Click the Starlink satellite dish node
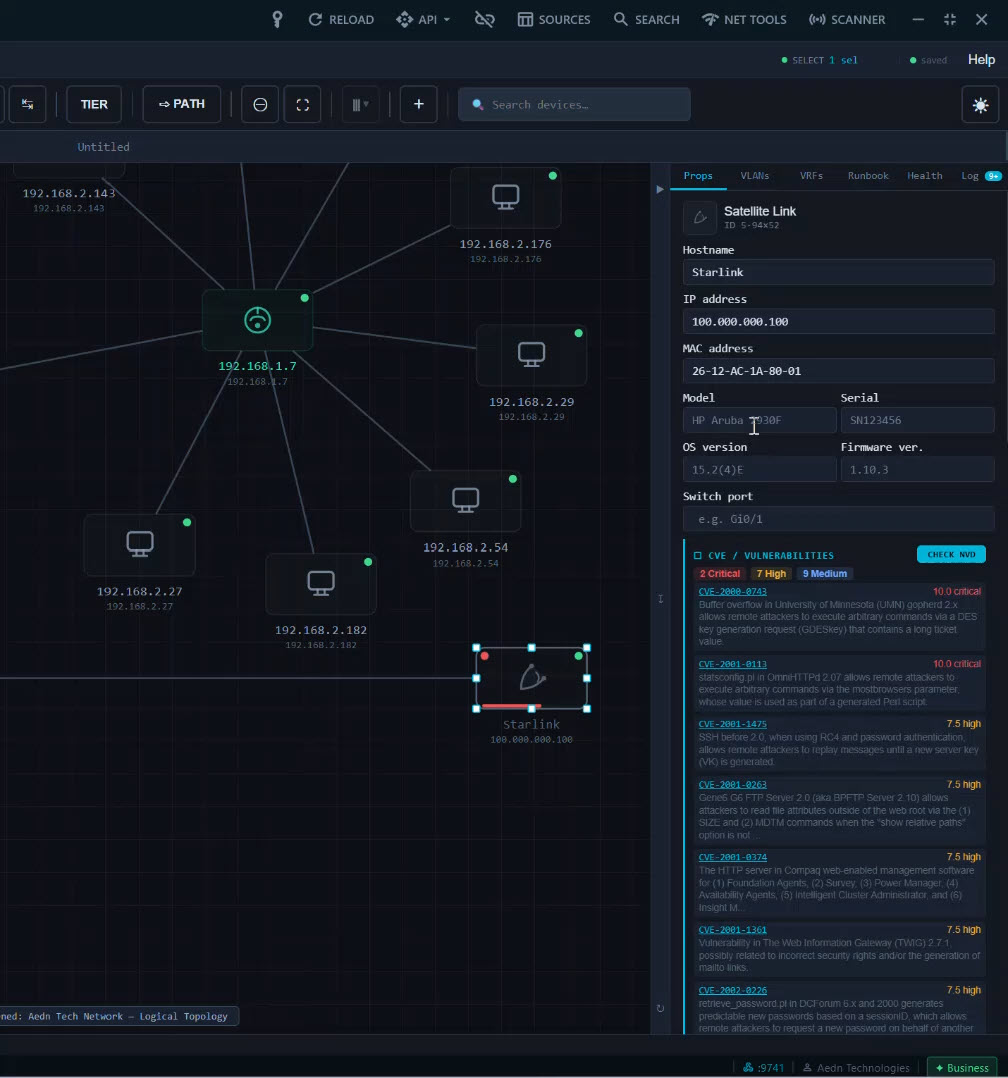1008x1078 pixels. point(532,678)
